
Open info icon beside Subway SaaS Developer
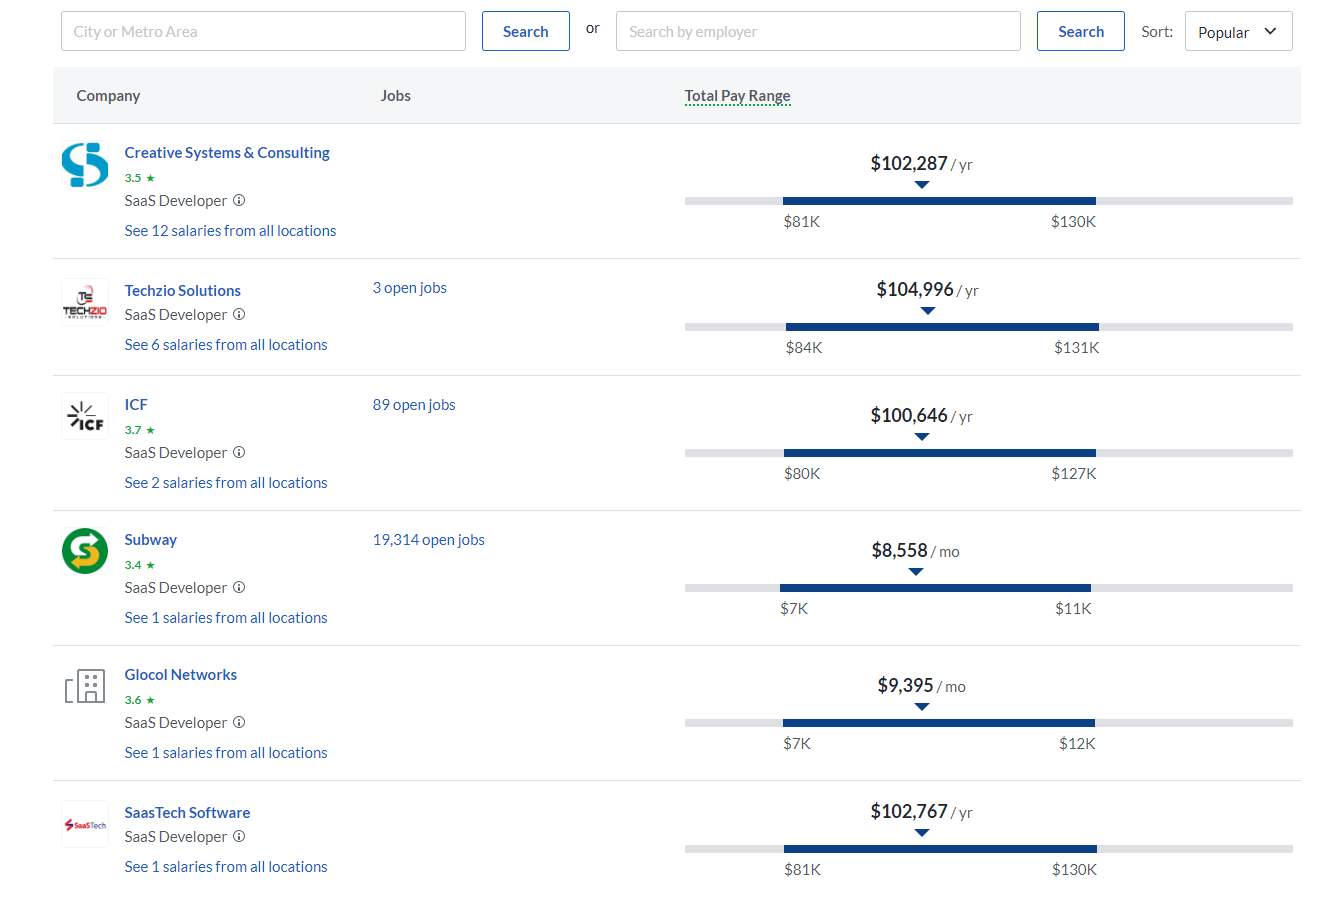click(239, 587)
